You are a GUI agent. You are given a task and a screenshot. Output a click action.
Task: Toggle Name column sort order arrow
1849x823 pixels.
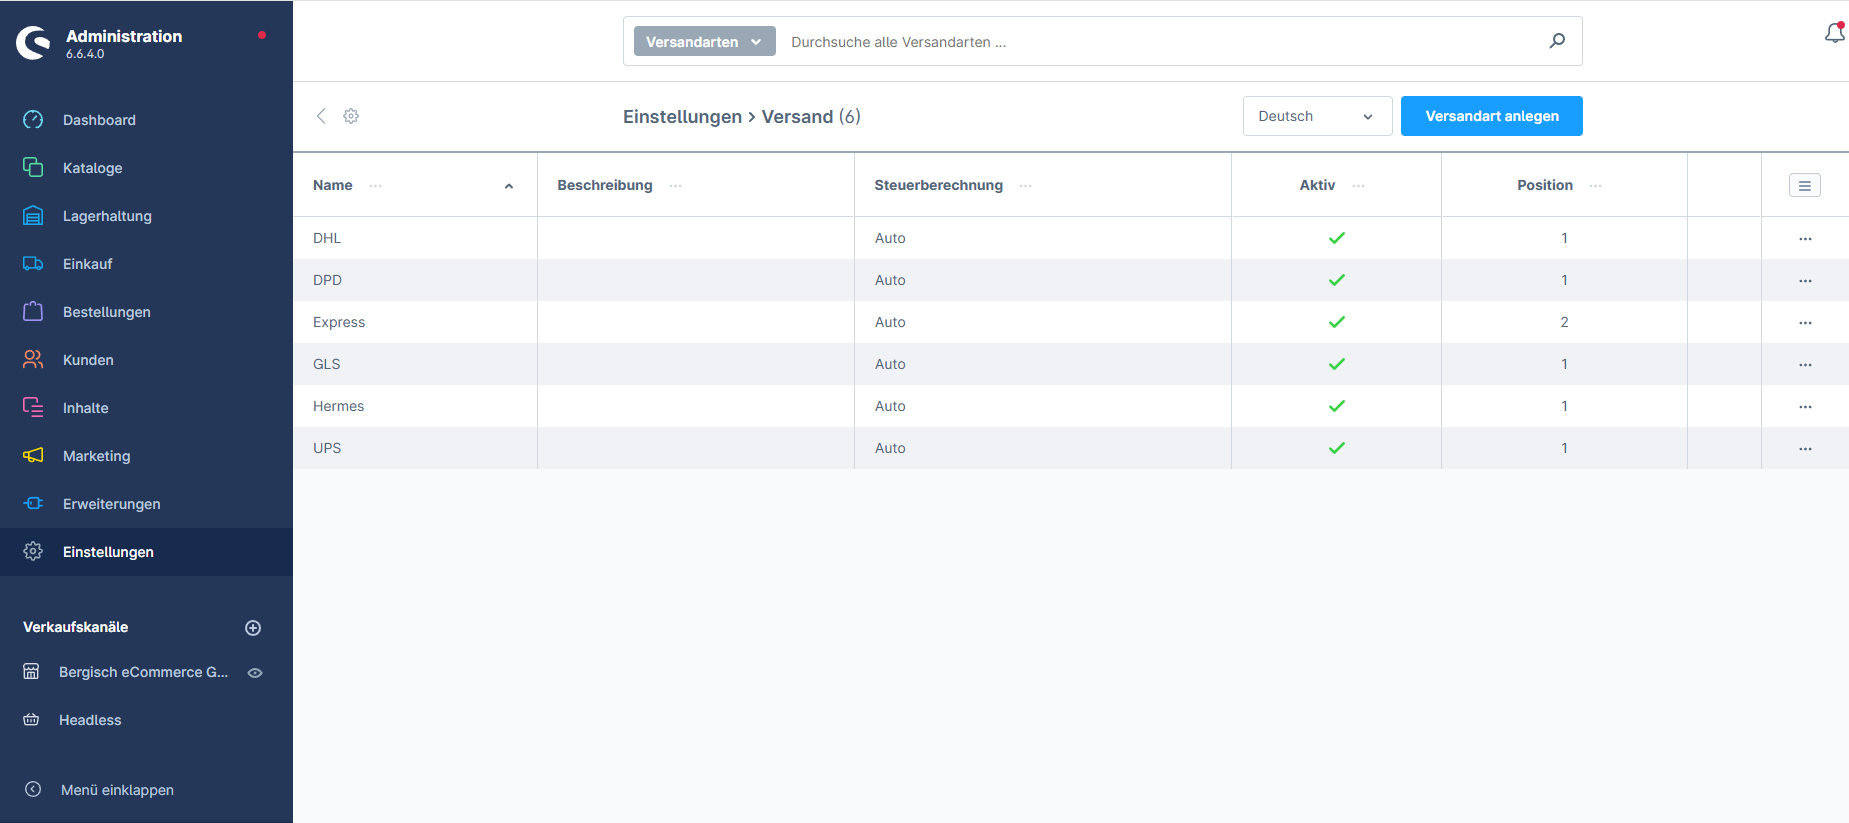click(x=508, y=186)
